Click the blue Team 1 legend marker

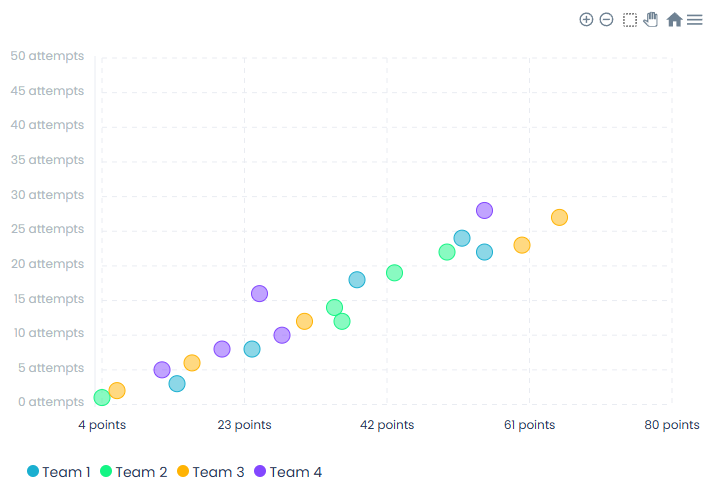click(x=33, y=472)
